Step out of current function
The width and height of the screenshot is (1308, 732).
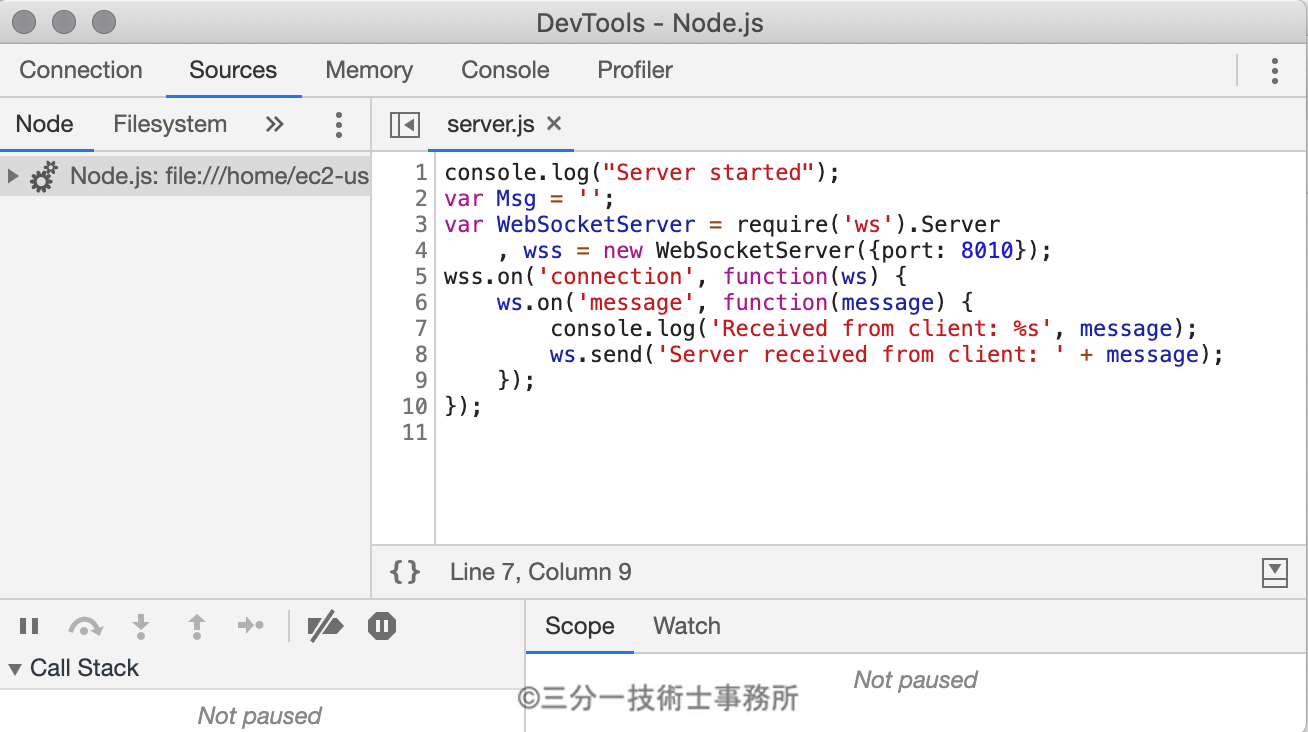pyautogui.click(x=197, y=626)
